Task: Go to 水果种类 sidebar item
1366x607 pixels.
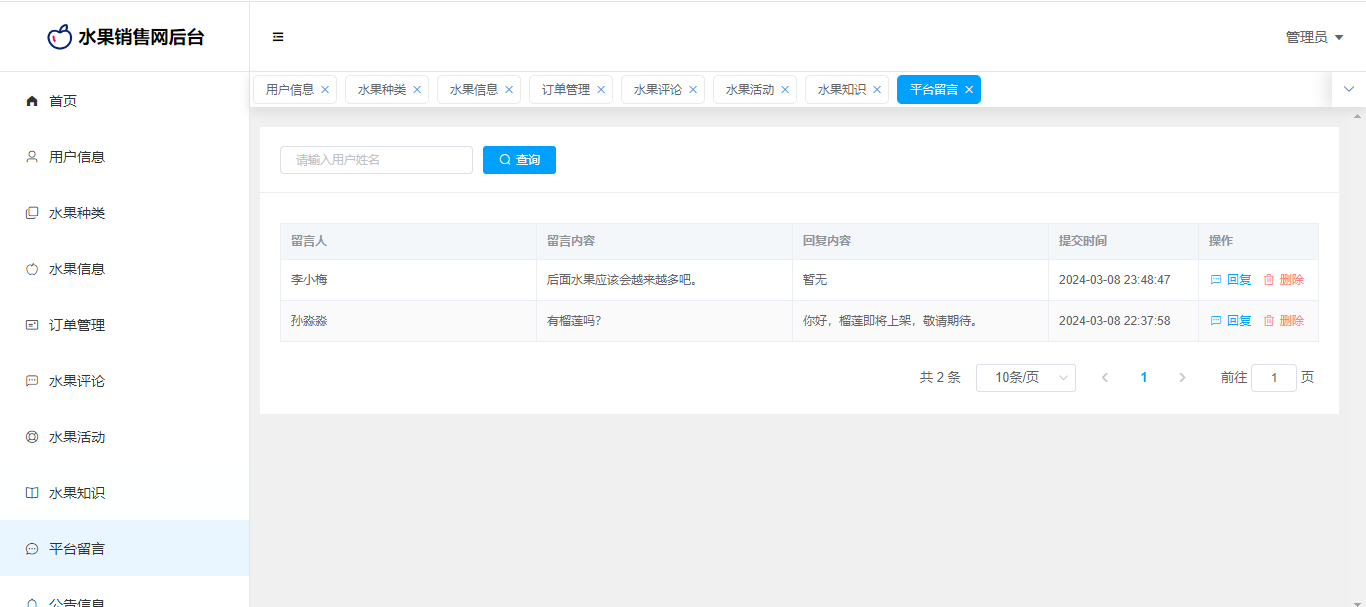Action: click(77, 213)
